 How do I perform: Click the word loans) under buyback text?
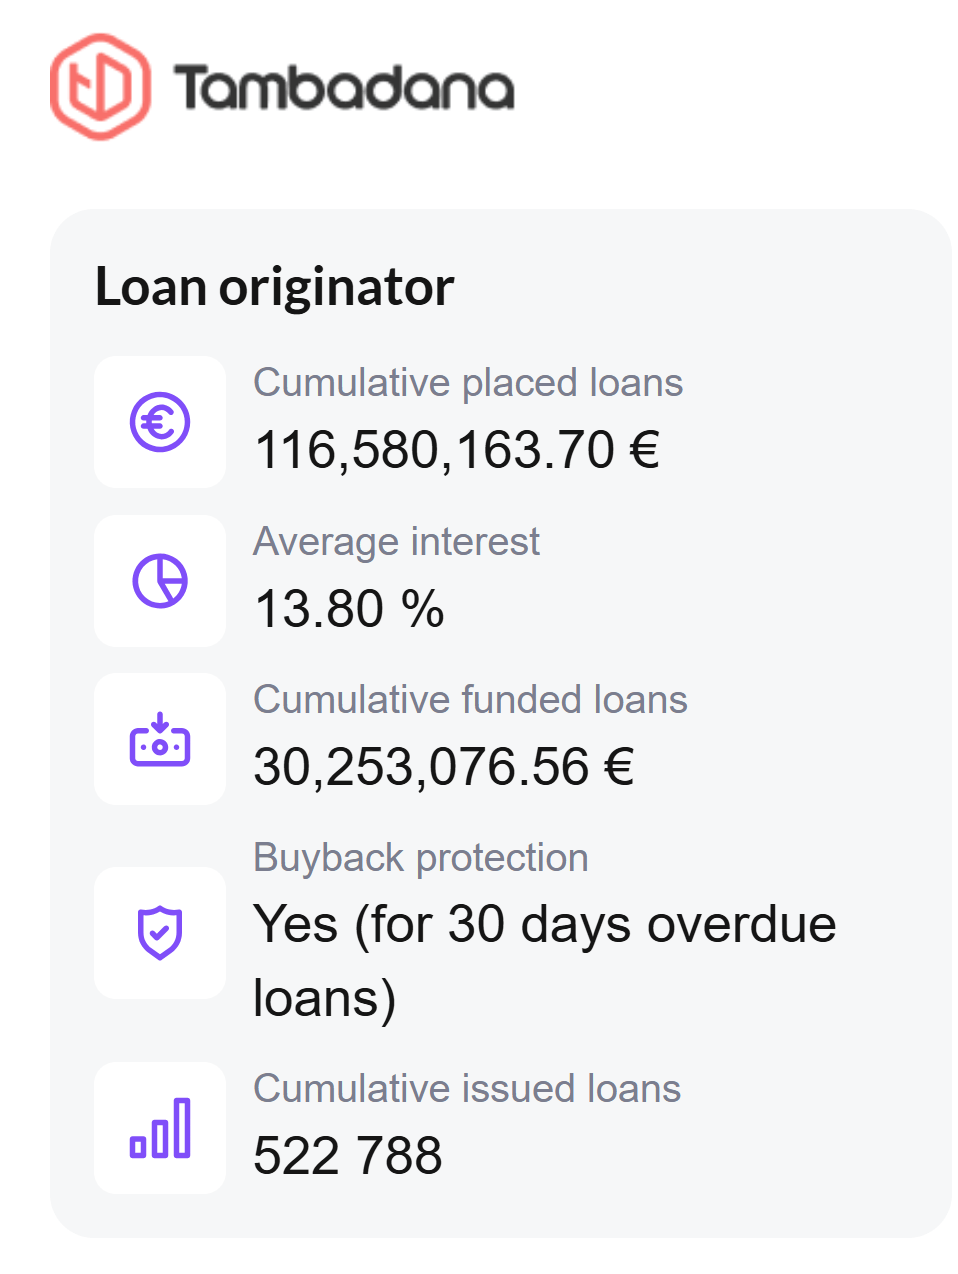pyautogui.click(x=325, y=998)
